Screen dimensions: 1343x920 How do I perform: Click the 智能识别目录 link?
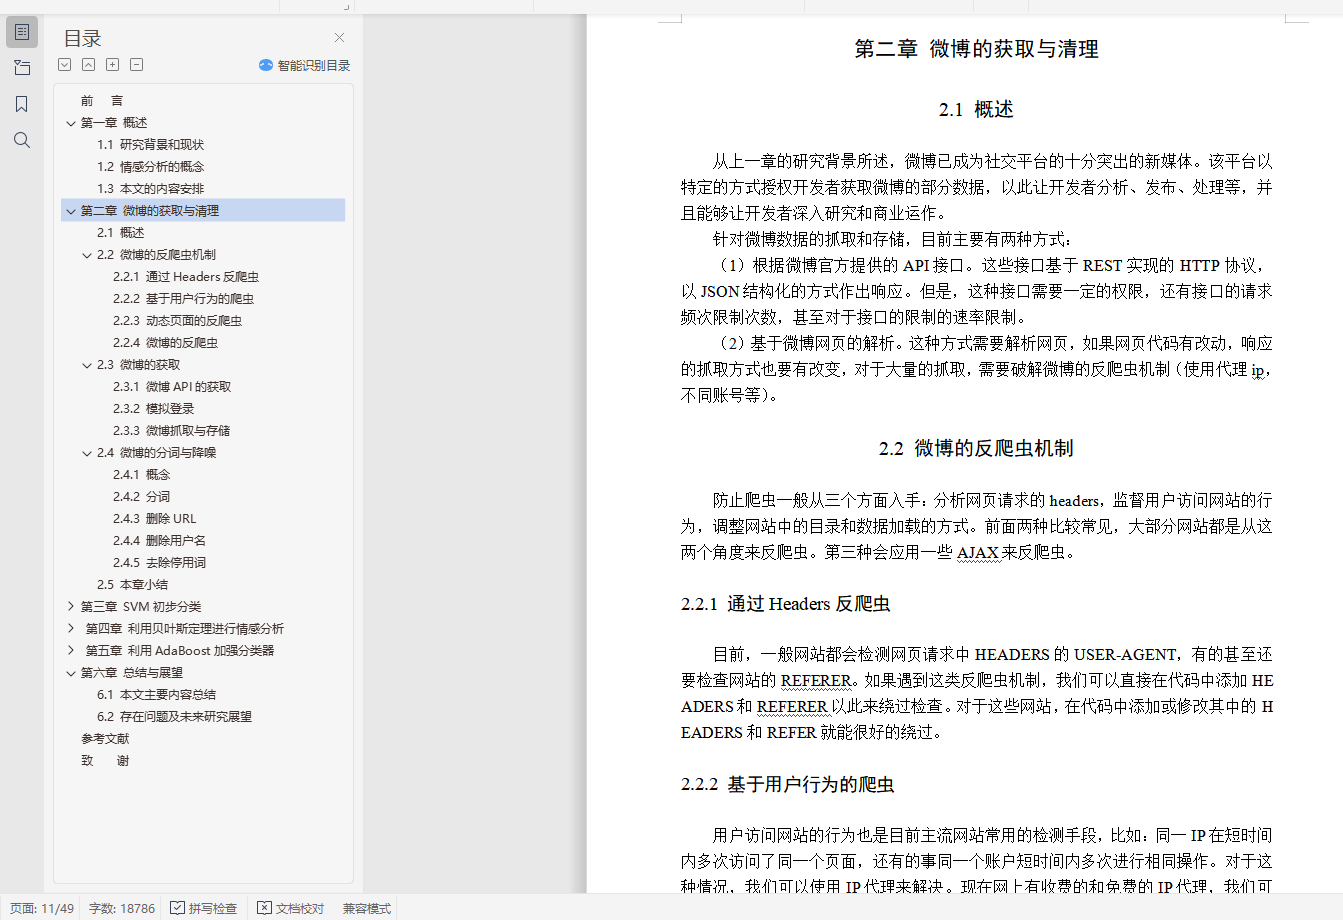(x=314, y=65)
